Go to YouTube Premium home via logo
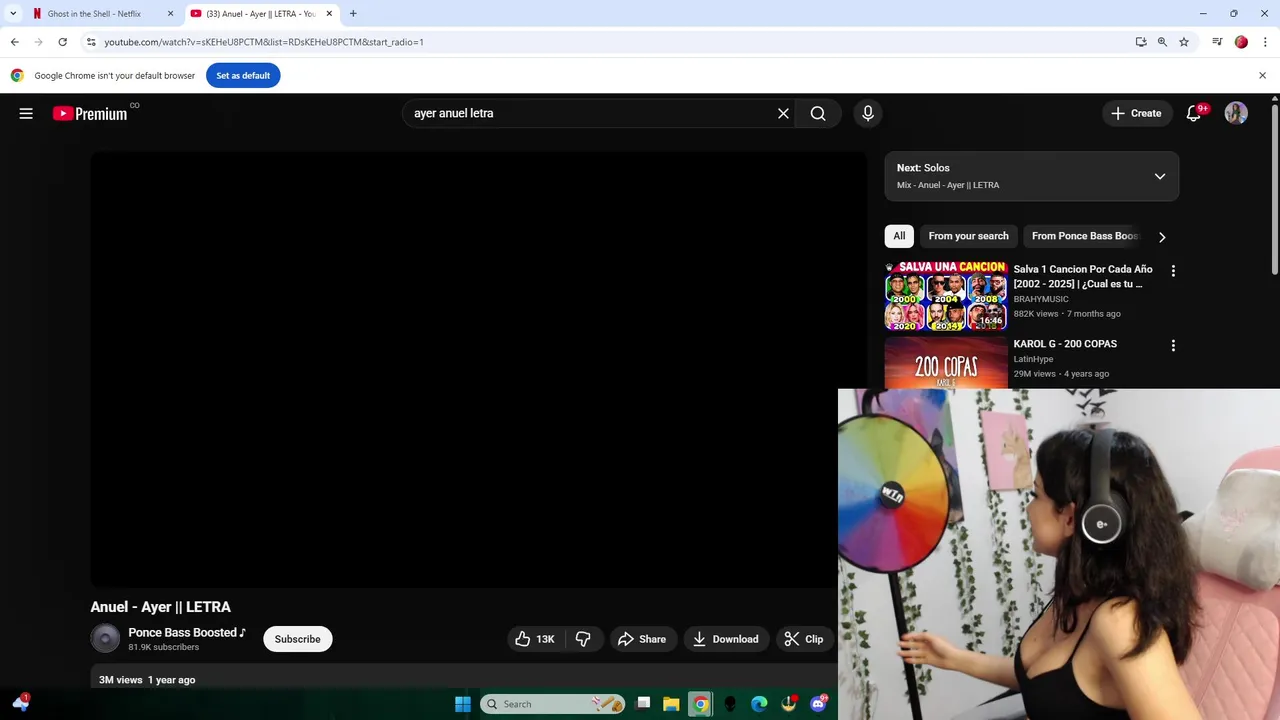The height and width of the screenshot is (720, 1280). [91, 113]
